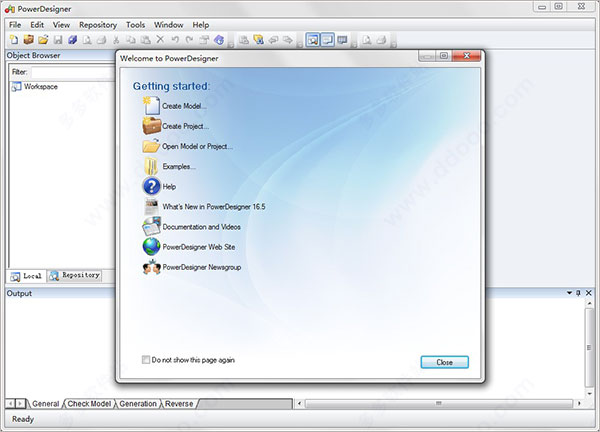The height and width of the screenshot is (432, 600).
Task: Open the Repository menu
Action: pos(98,25)
